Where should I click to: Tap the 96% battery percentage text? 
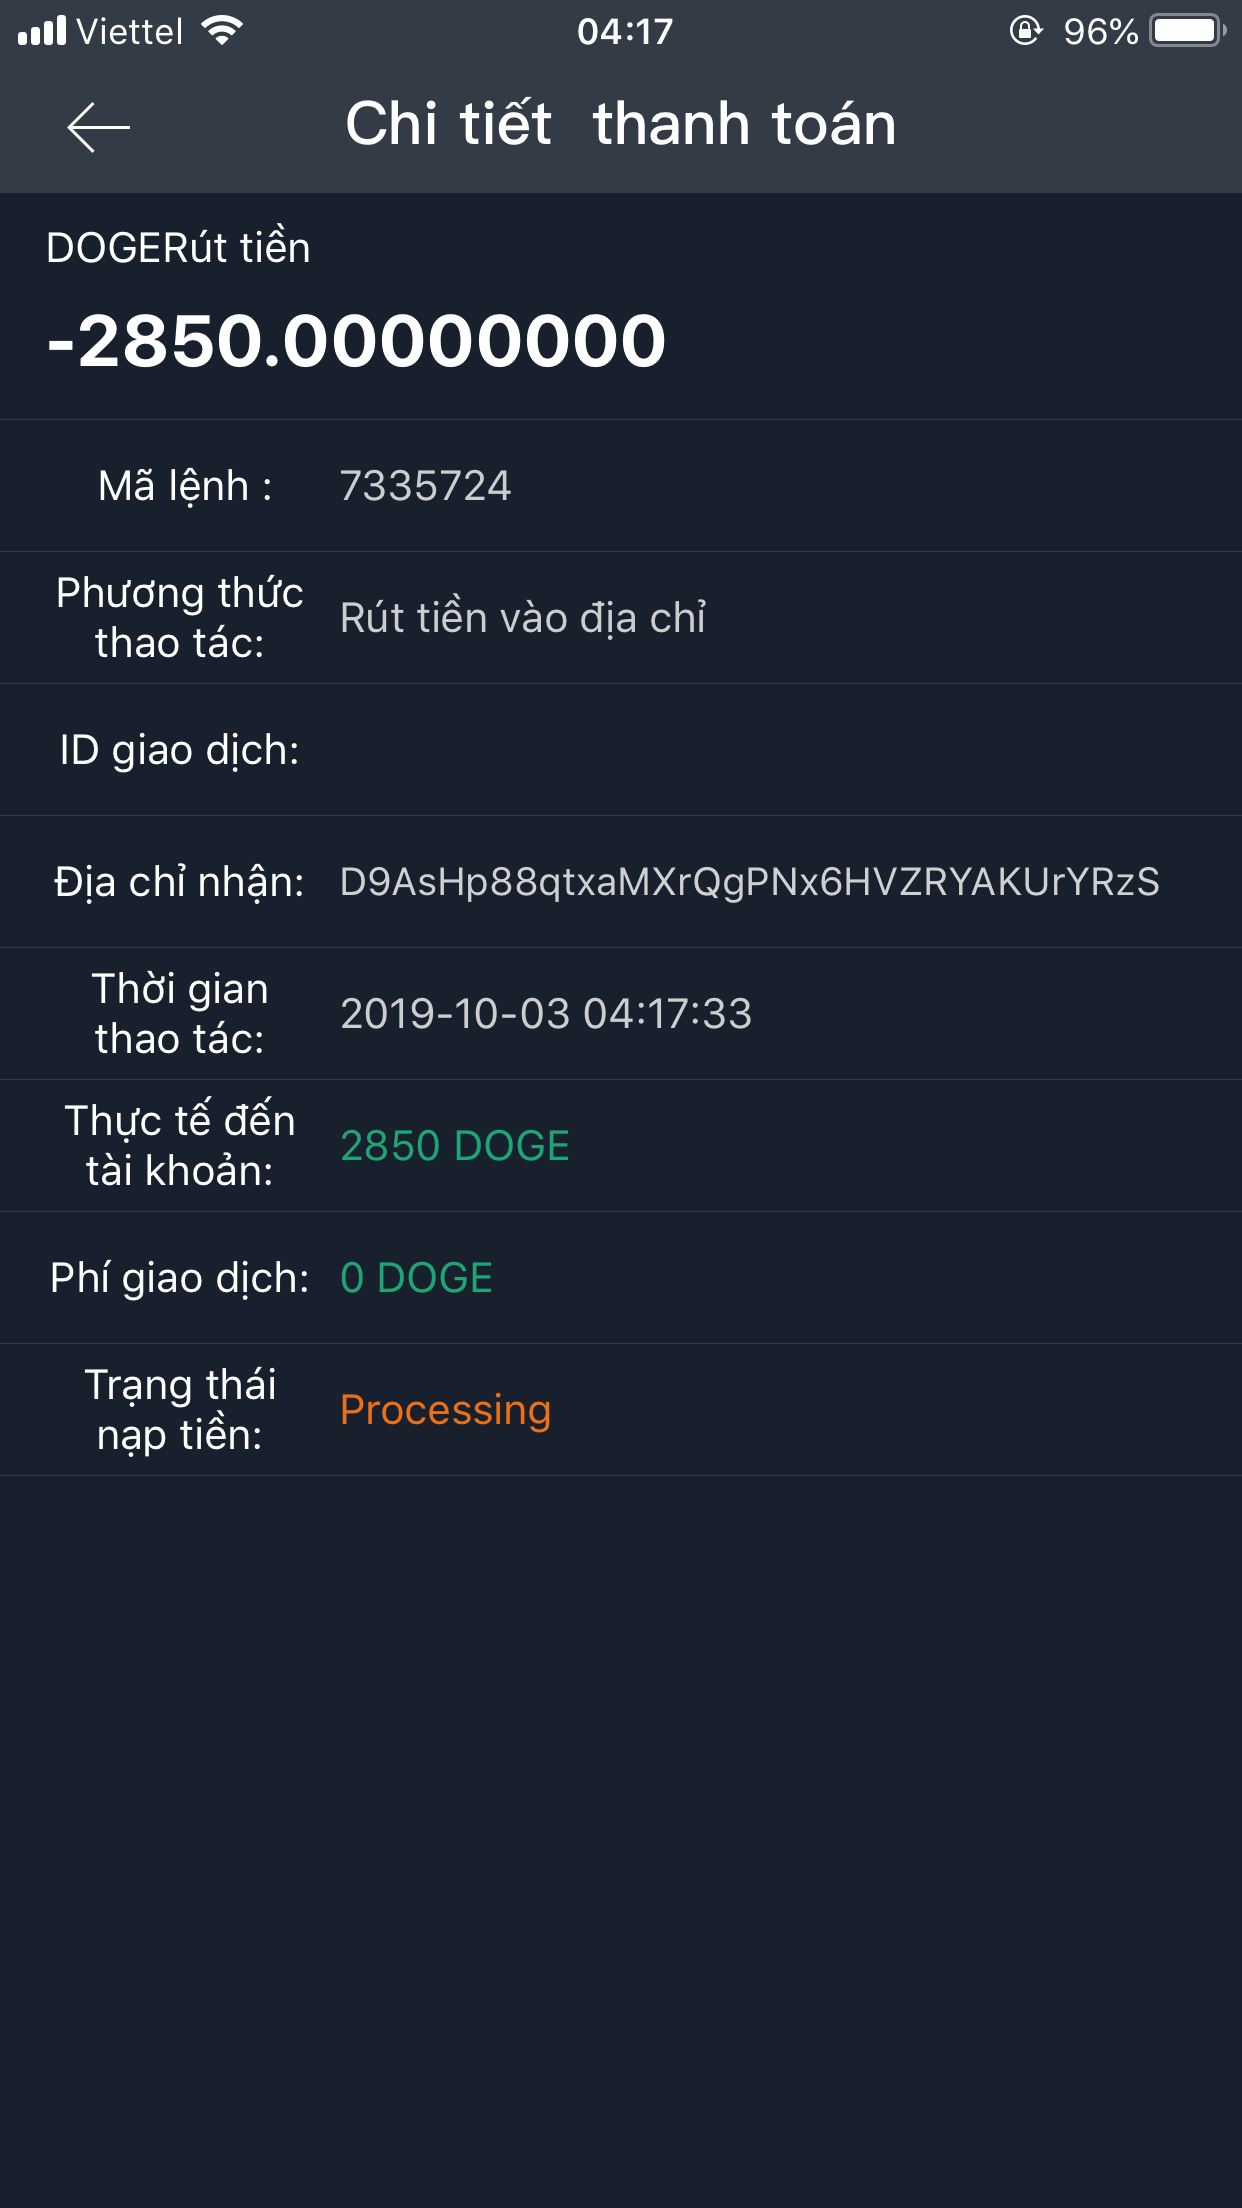coord(1100,32)
